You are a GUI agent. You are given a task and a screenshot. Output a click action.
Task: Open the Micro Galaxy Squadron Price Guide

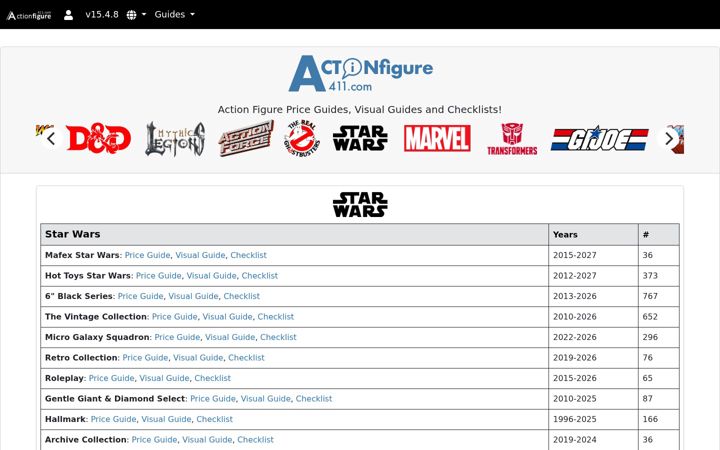[177, 337]
